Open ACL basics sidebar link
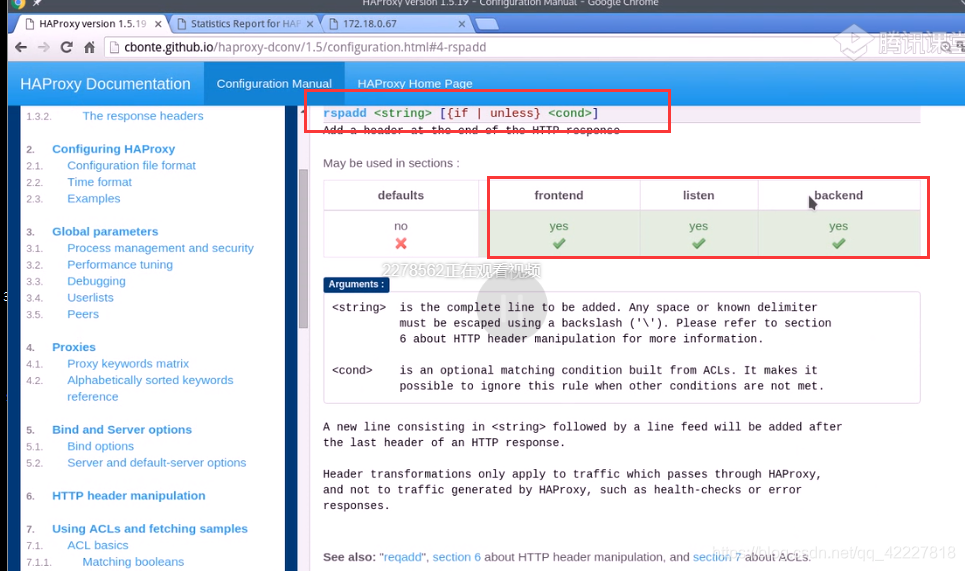This screenshot has width=965, height=571. click(x=98, y=545)
